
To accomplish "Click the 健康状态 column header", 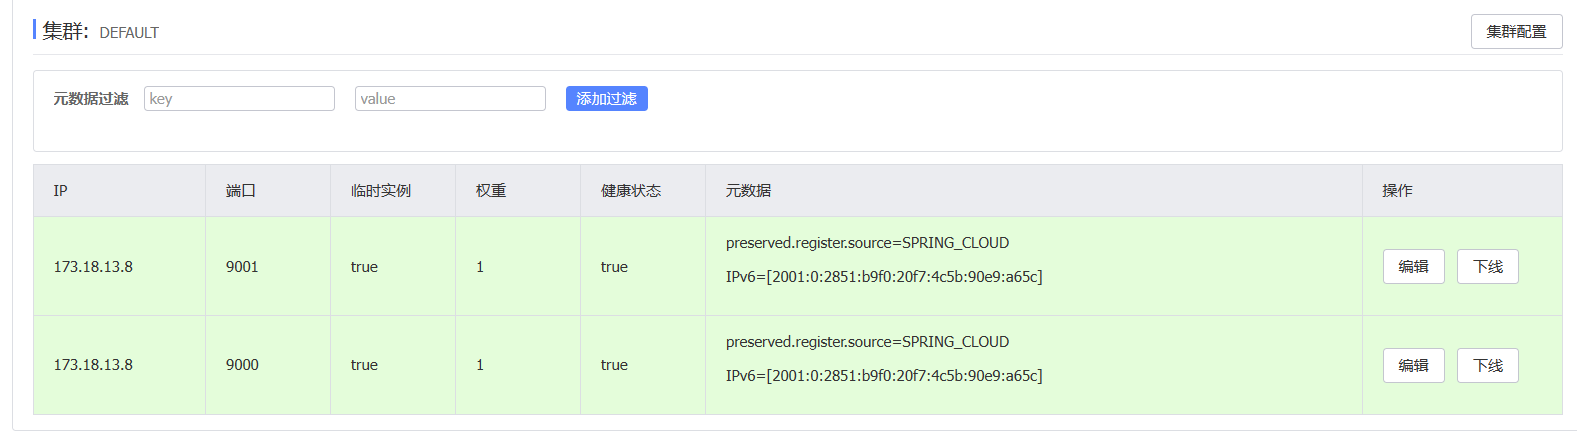I will (631, 191).
